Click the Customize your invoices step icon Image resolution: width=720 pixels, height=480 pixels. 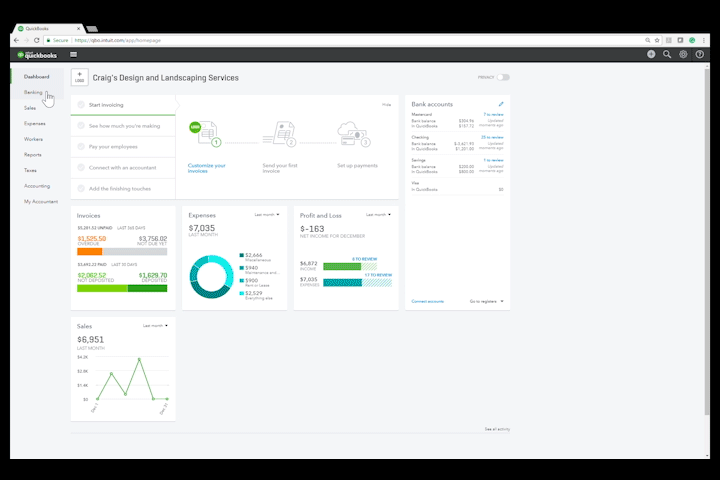[x=205, y=134]
